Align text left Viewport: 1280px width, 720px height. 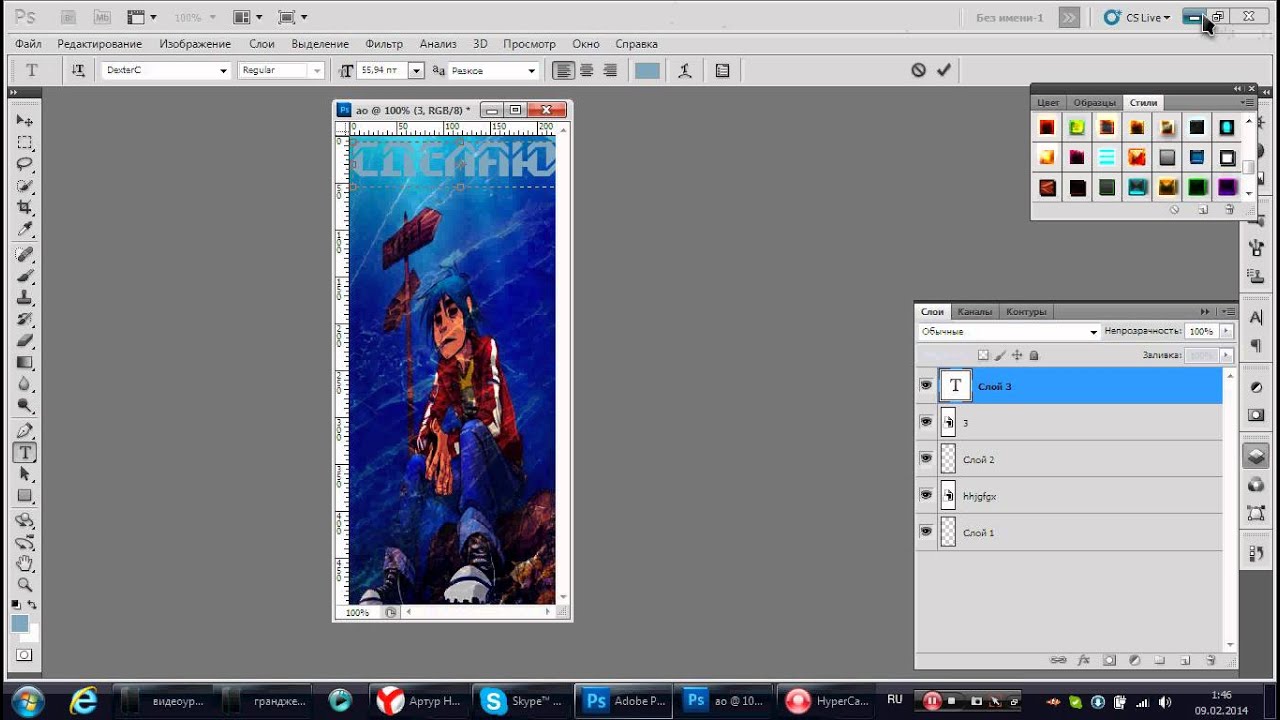[x=564, y=70]
